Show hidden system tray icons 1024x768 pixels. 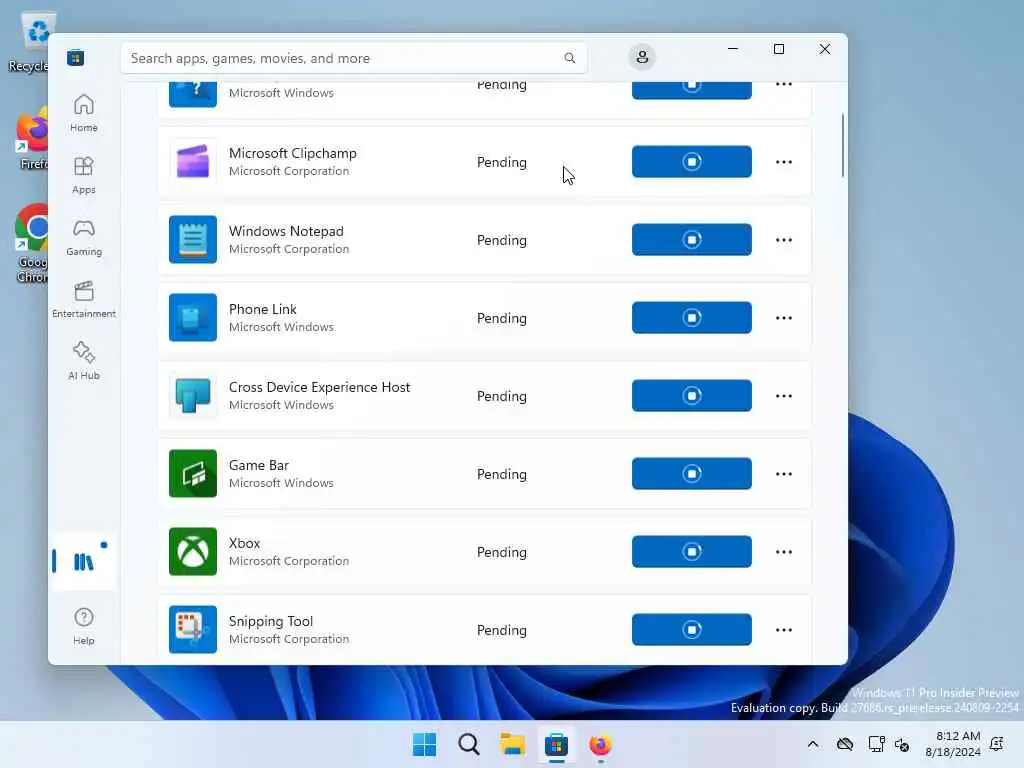pos(813,744)
